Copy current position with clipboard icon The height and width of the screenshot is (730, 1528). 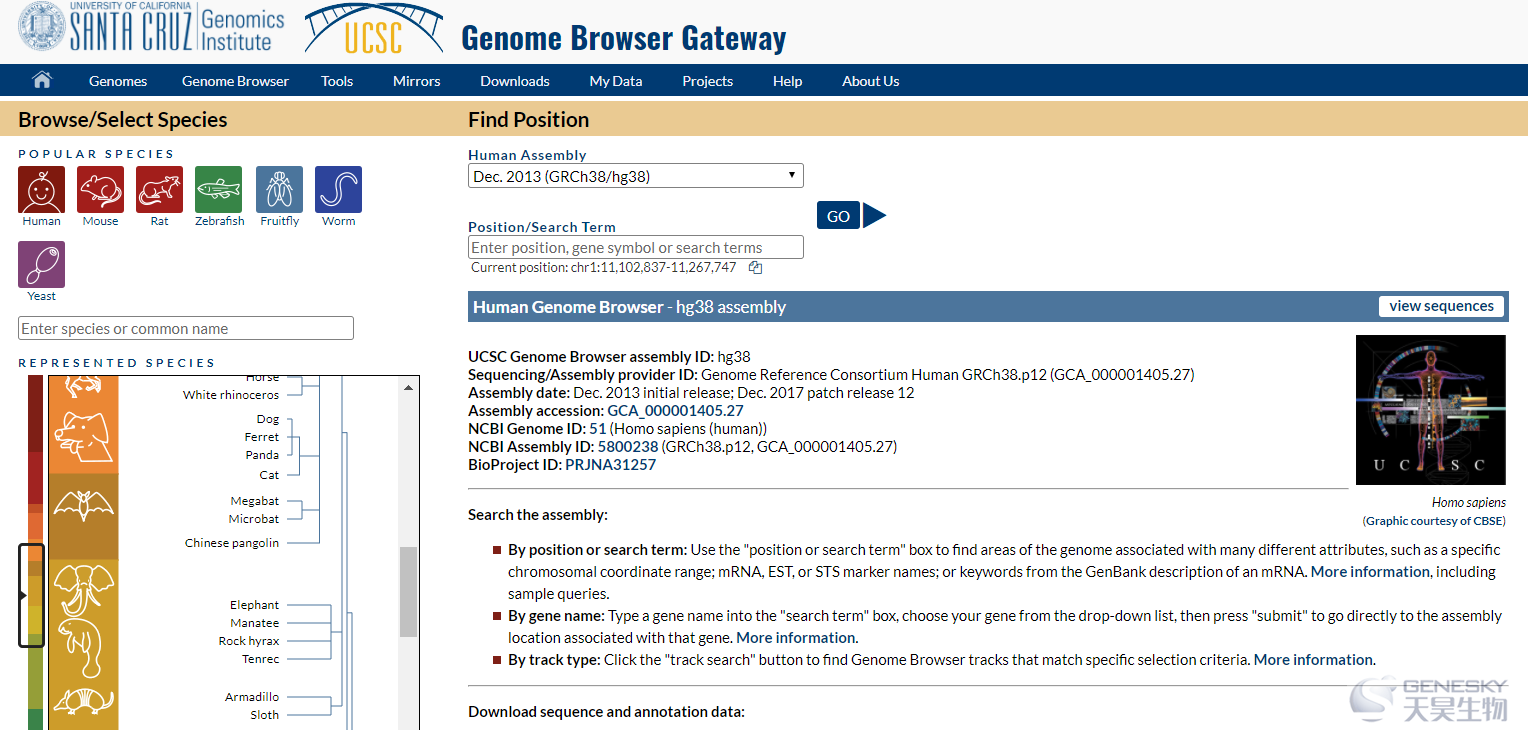tap(756, 267)
